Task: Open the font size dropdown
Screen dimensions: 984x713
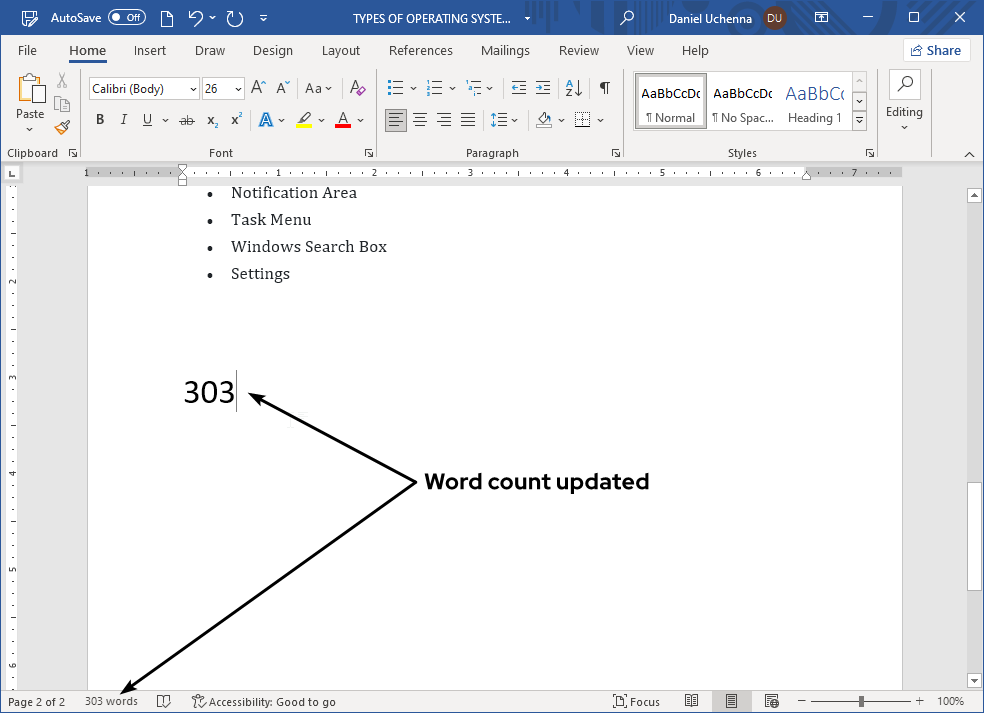Action: [x=237, y=88]
